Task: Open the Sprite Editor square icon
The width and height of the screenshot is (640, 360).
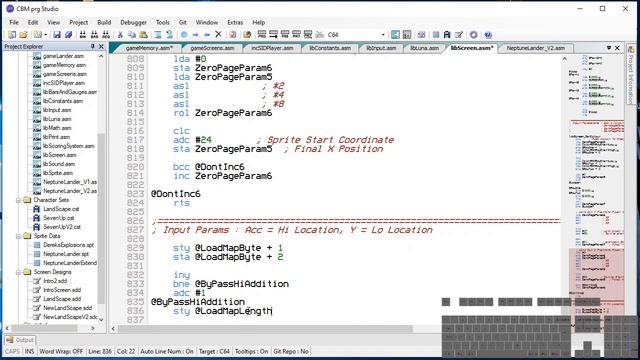Action: pyautogui.click(x=436, y=35)
